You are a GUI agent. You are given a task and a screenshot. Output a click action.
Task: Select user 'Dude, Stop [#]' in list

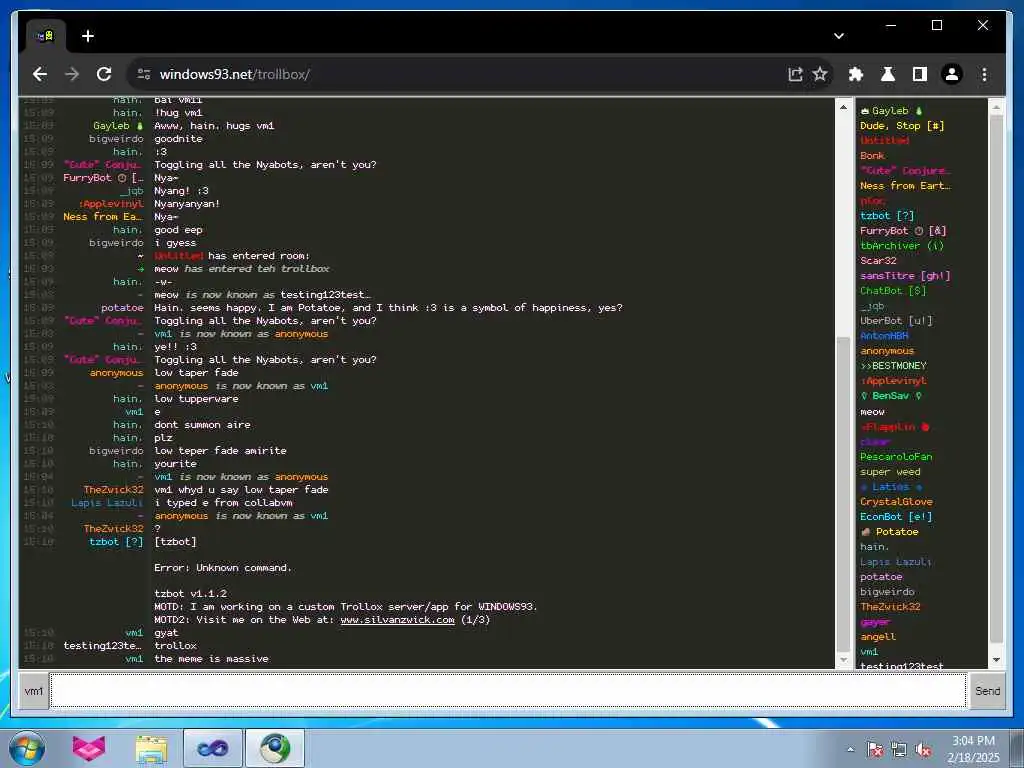click(902, 126)
